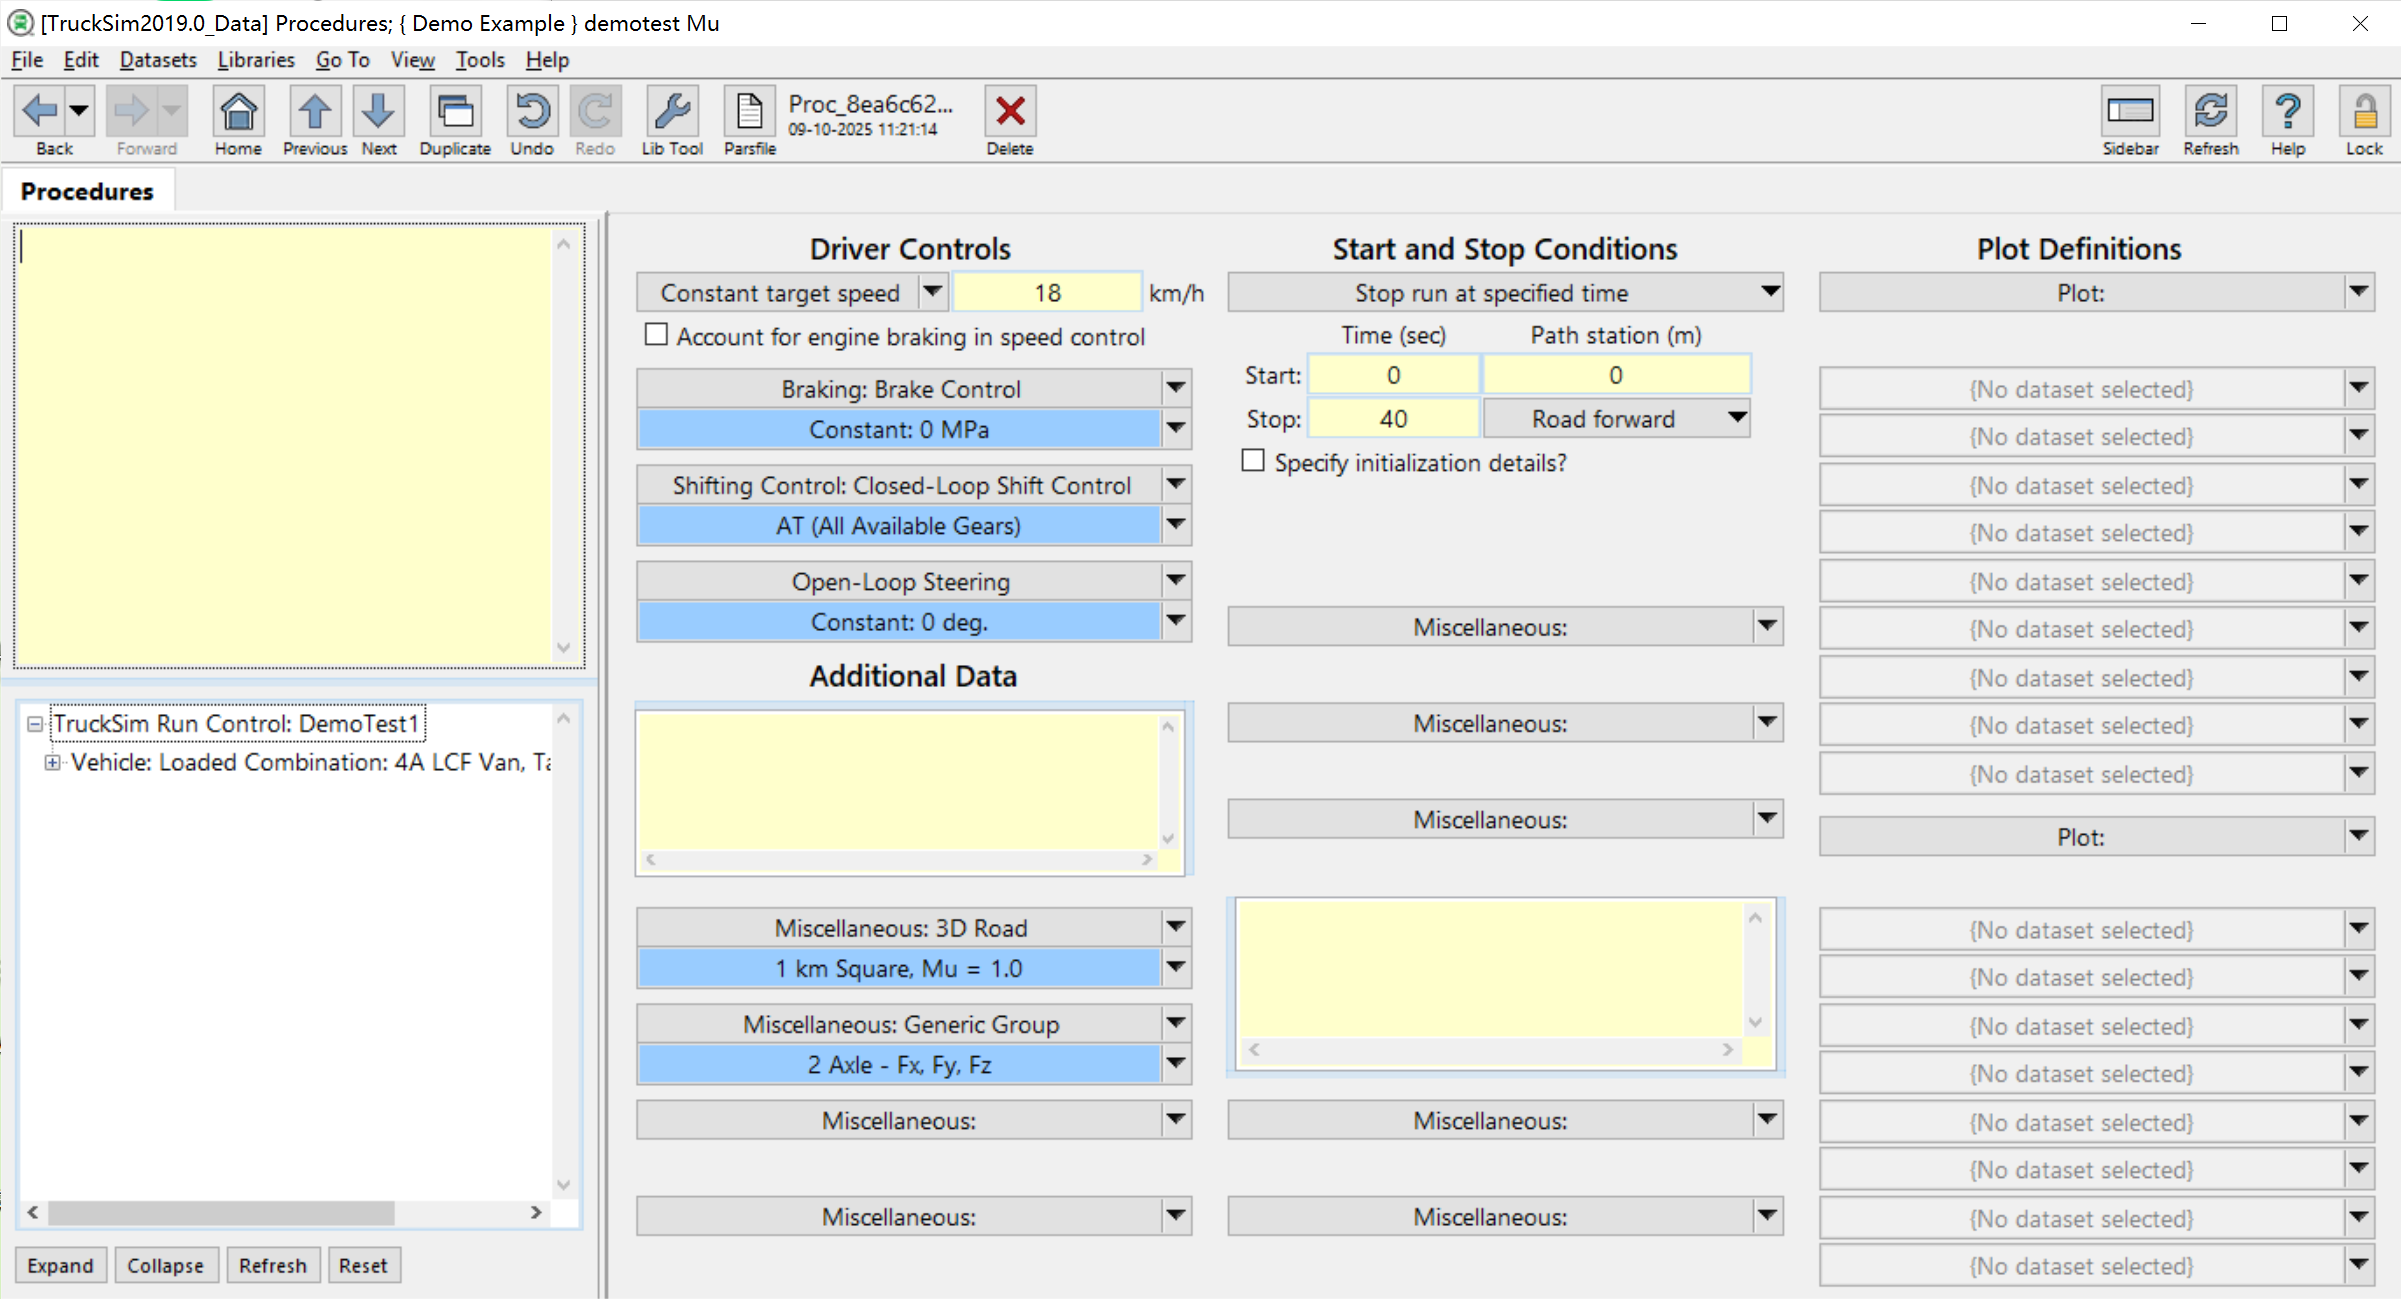
Task: Open Constant: 0 deg. dataset dropdown
Action: (x=1175, y=621)
